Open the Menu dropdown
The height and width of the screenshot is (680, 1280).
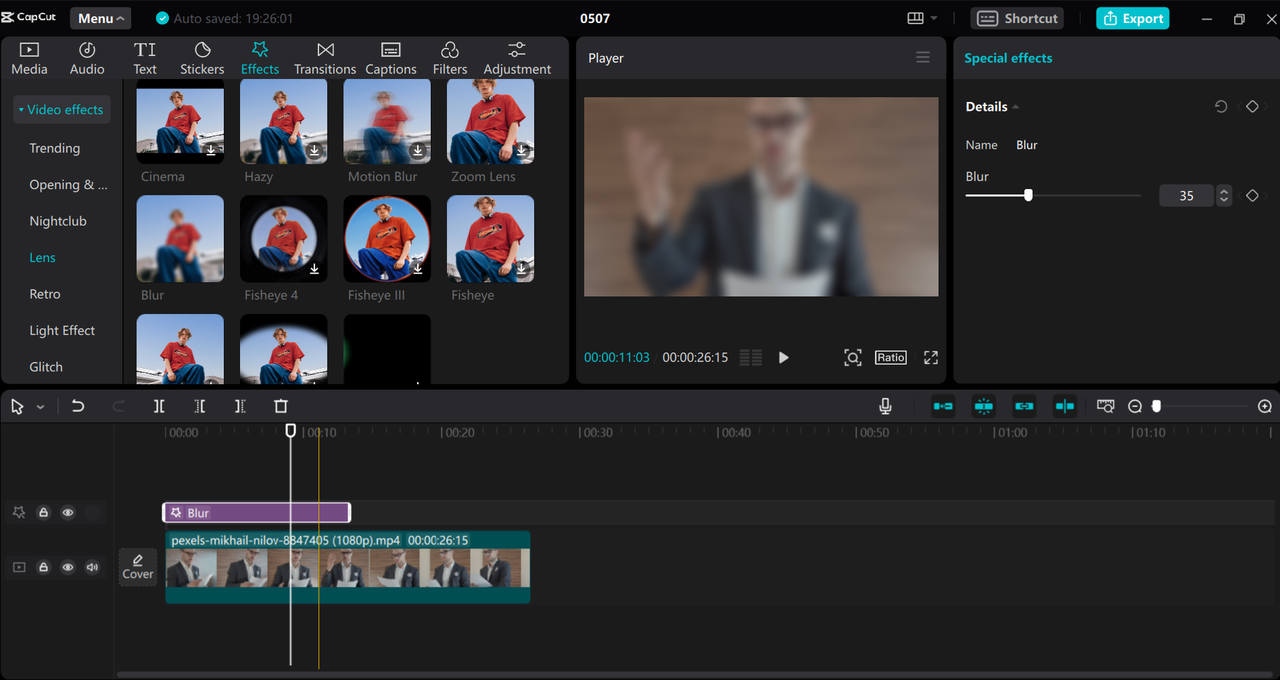[101, 18]
